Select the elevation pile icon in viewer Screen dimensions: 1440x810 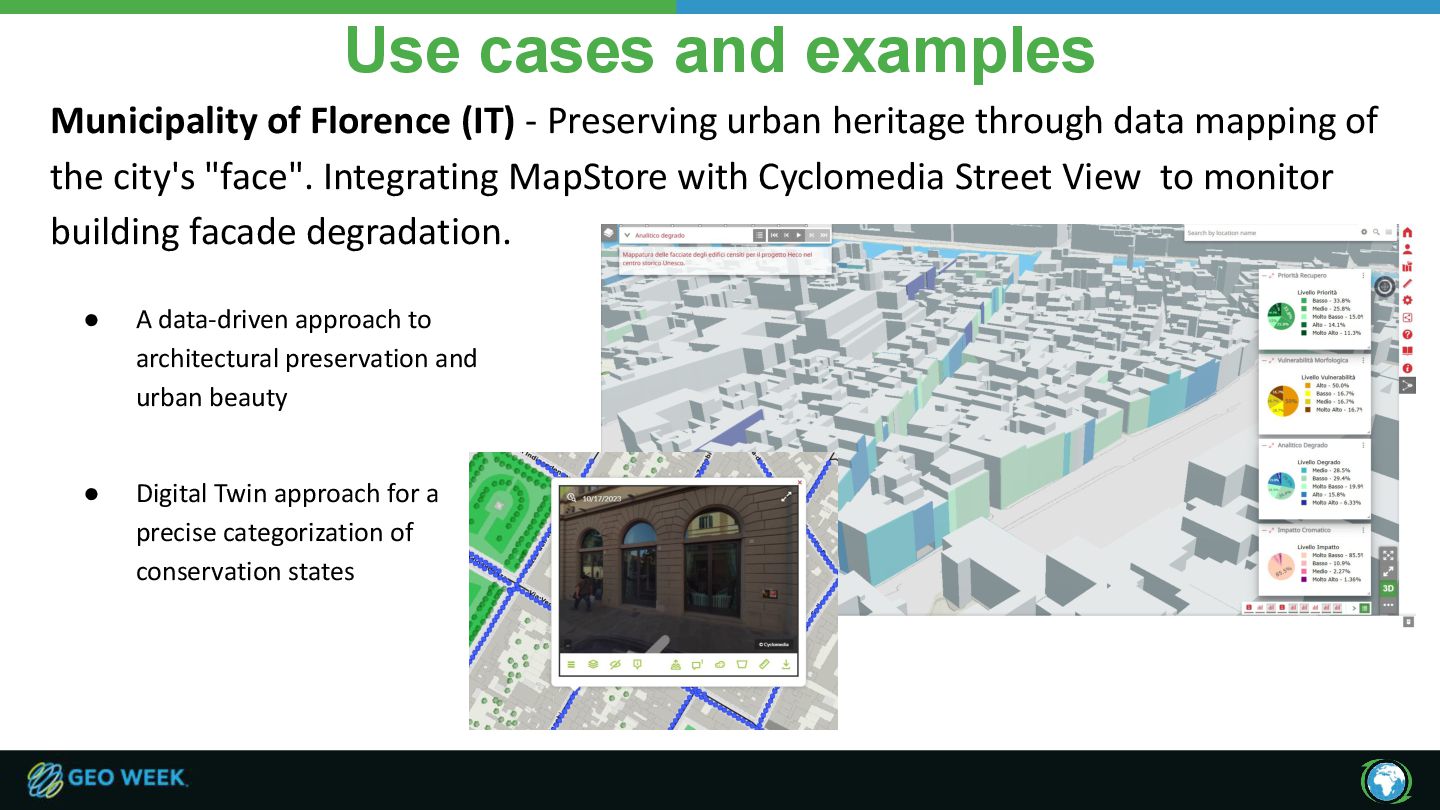[676, 665]
